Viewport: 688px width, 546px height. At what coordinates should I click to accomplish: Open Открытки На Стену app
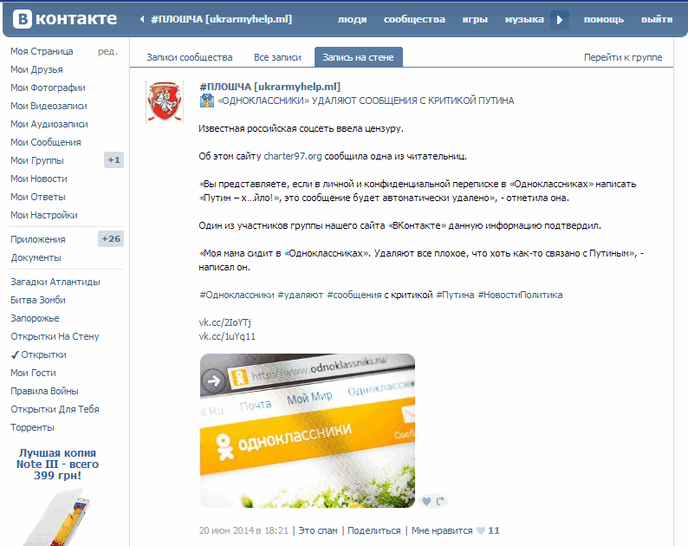(x=55, y=337)
